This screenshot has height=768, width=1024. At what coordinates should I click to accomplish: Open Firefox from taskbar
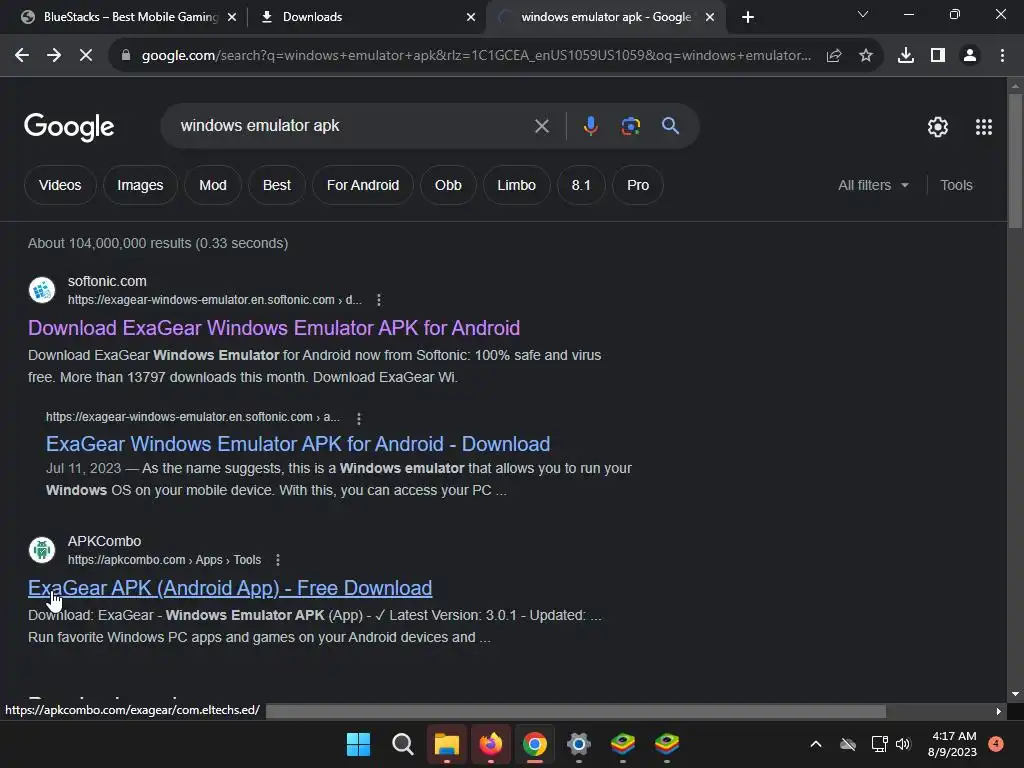pyautogui.click(x=490, y=744)
